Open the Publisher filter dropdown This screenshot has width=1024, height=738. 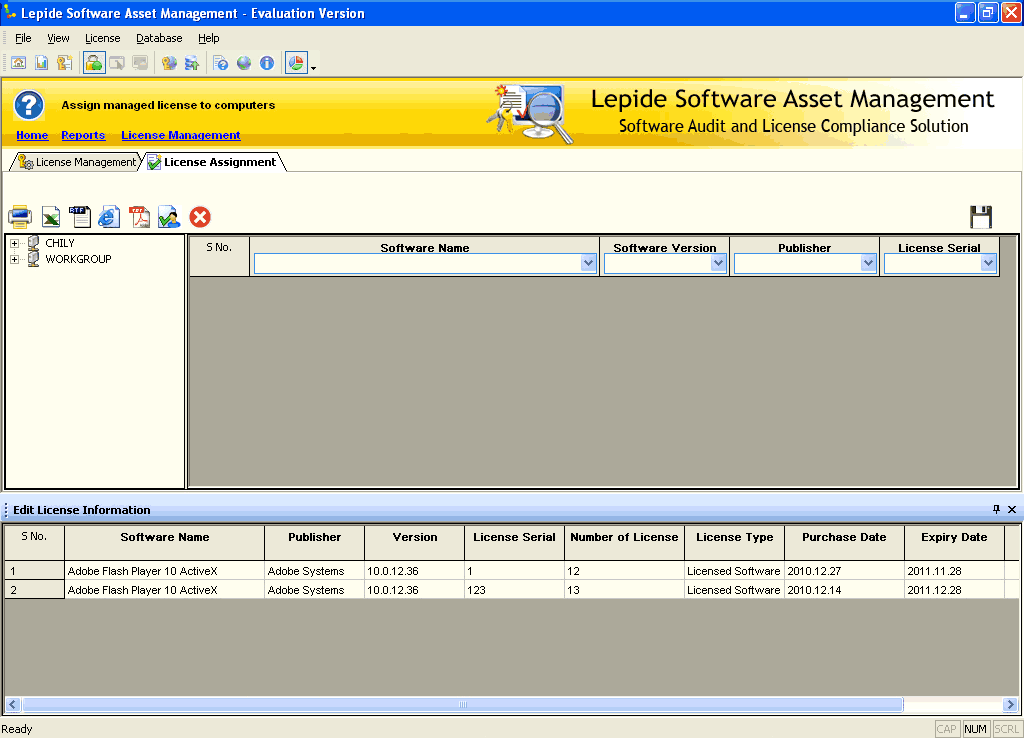tap(868, 263)
